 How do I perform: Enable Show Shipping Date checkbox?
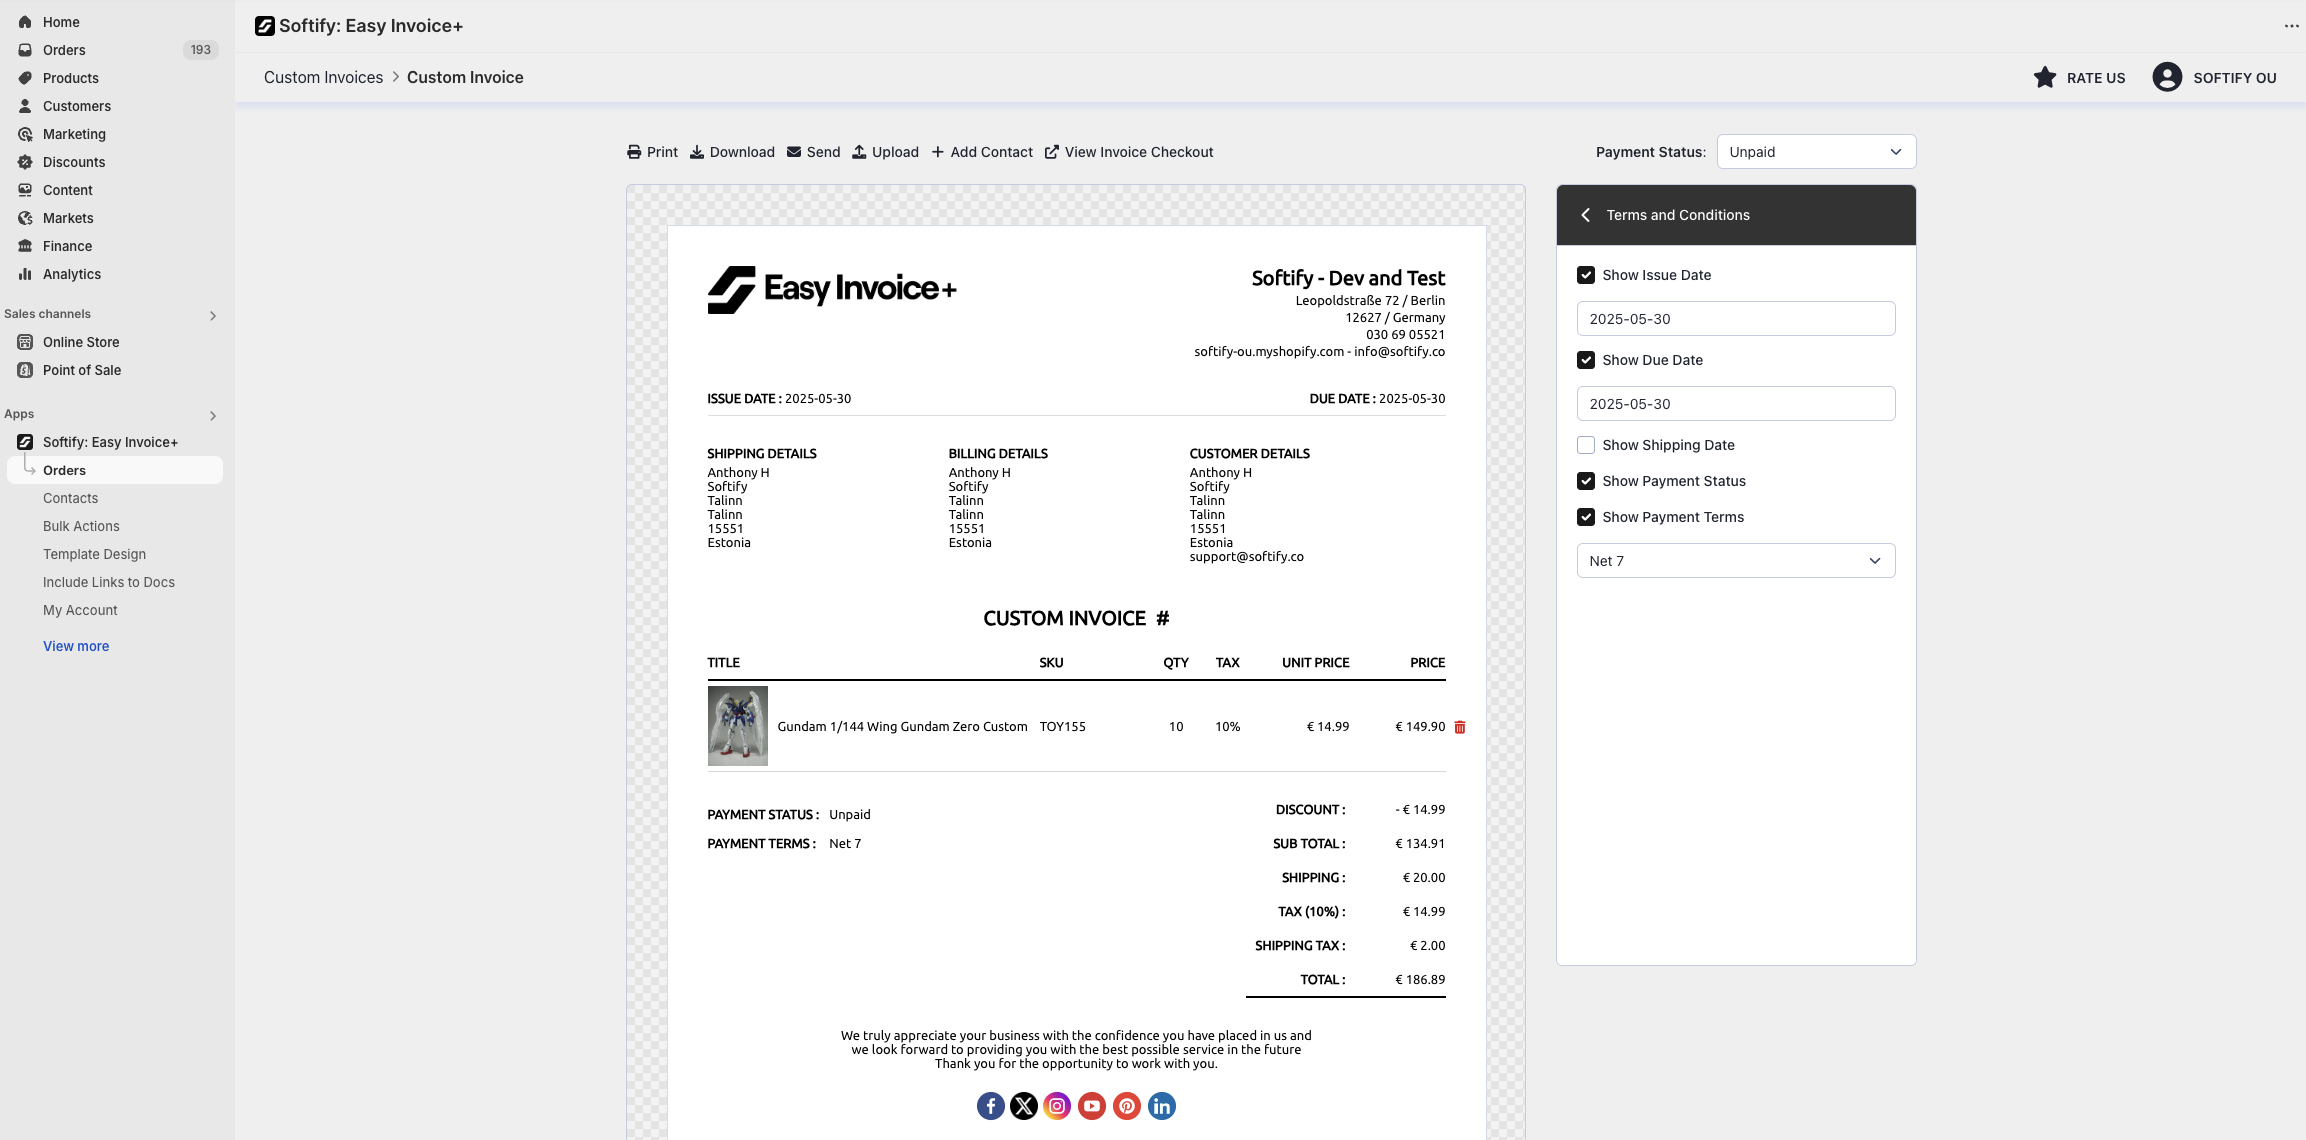(1586, 445)
